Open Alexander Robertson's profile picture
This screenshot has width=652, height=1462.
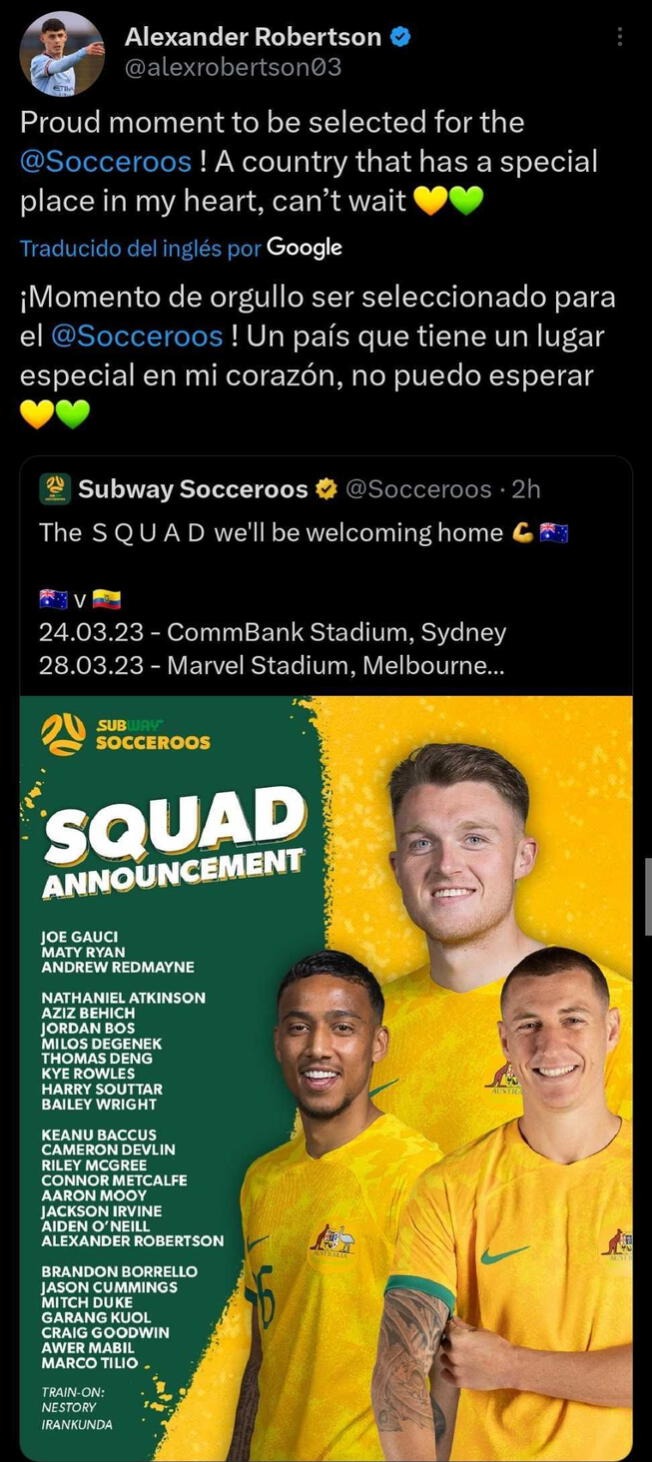tap(62, 54)
